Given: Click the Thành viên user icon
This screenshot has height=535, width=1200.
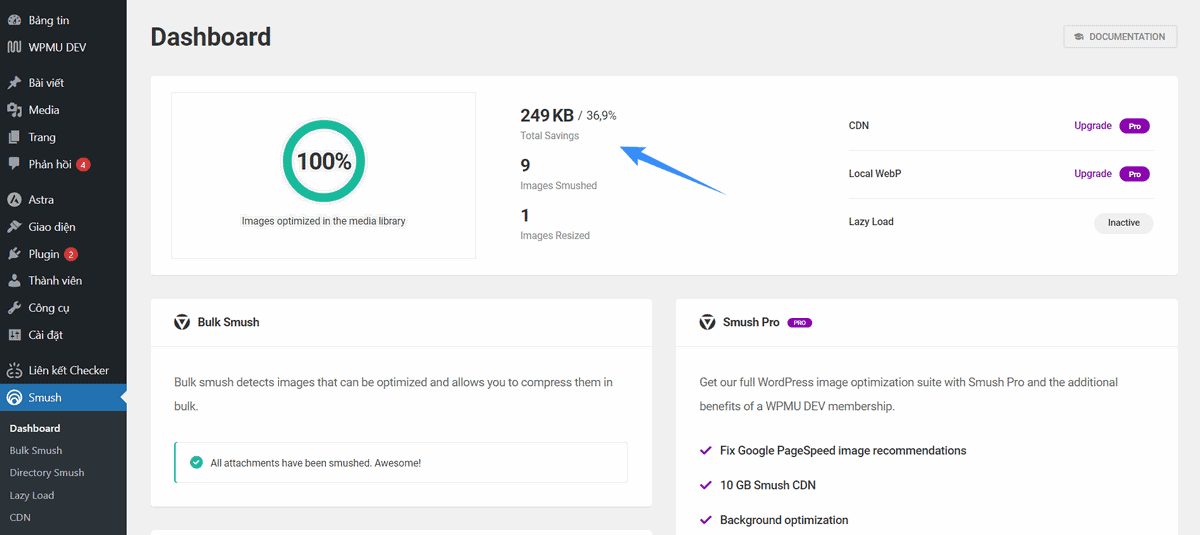Looking at the screenshot, I should tap(14, 281).
